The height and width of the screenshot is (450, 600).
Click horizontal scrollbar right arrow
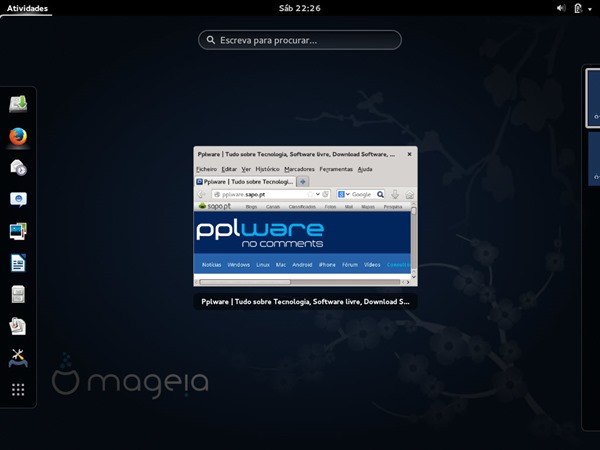tap(408, 282)
